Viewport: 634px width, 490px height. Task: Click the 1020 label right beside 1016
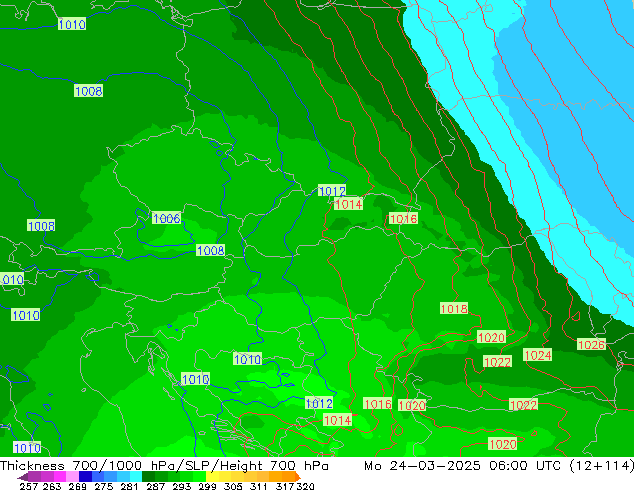click(x=412, y=406)
